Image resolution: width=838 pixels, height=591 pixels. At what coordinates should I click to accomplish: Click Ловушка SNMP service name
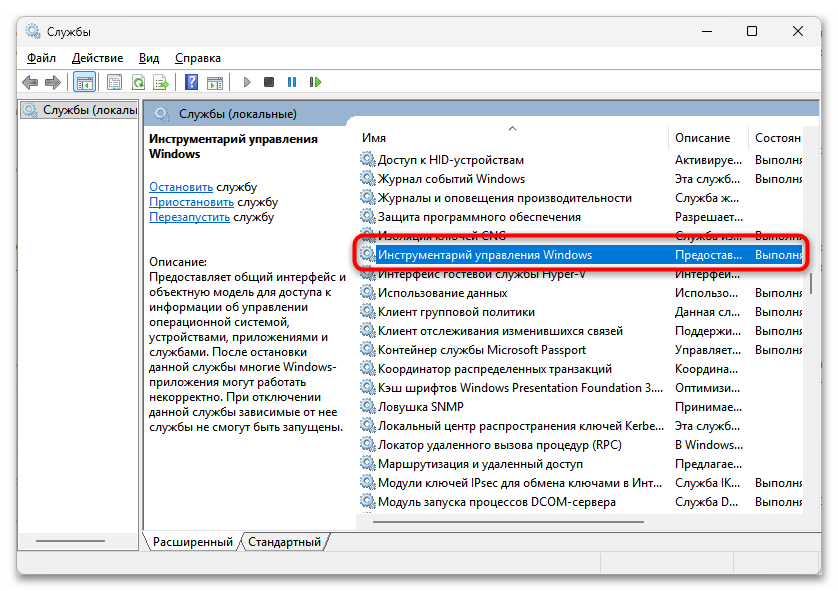tap(421, 407)
